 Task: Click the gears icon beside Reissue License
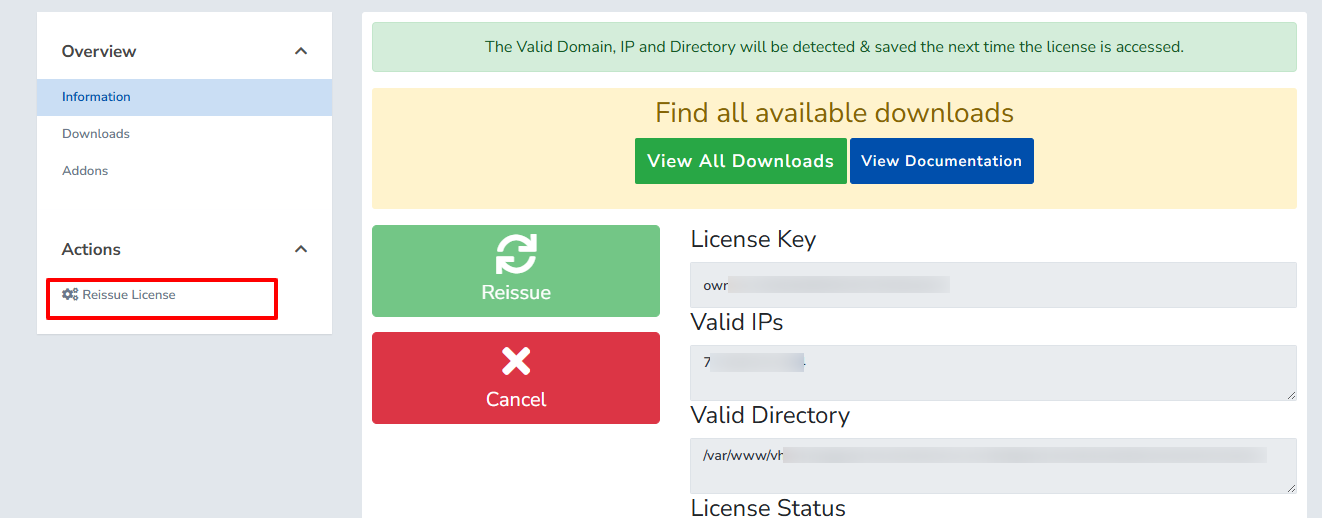coord(70,295)
